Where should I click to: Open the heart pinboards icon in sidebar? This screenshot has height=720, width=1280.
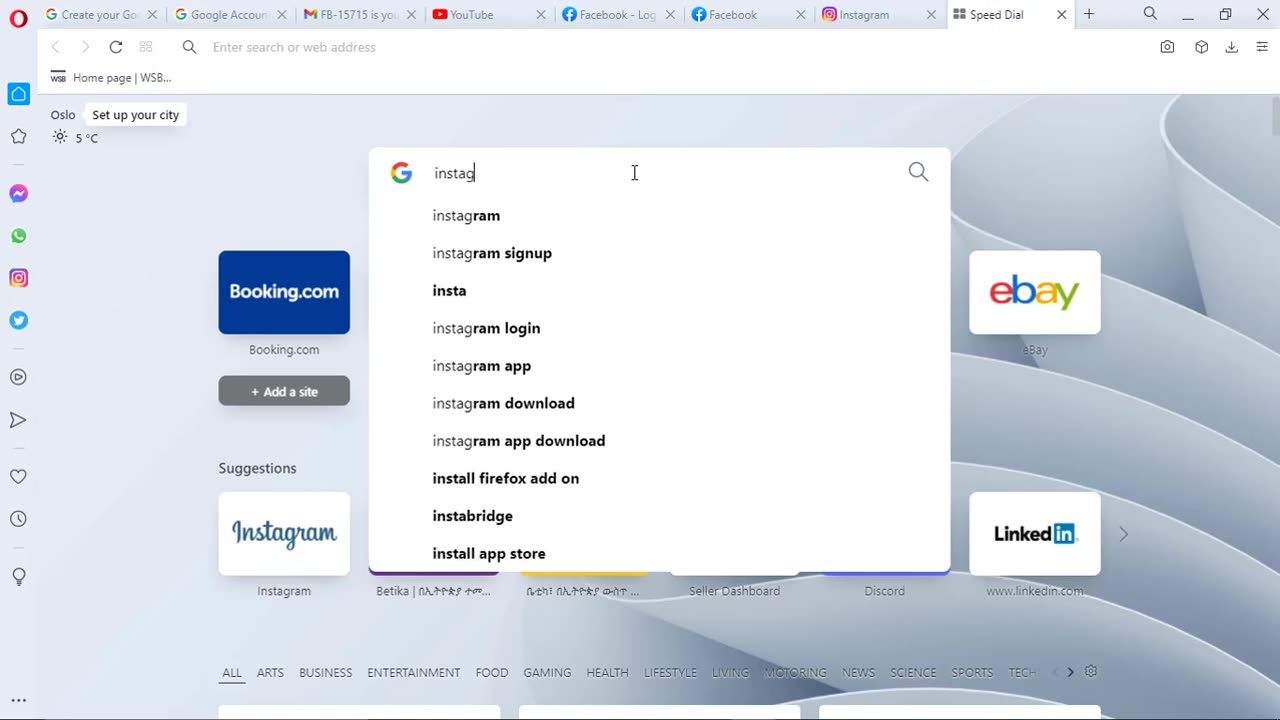click(18, 477)
